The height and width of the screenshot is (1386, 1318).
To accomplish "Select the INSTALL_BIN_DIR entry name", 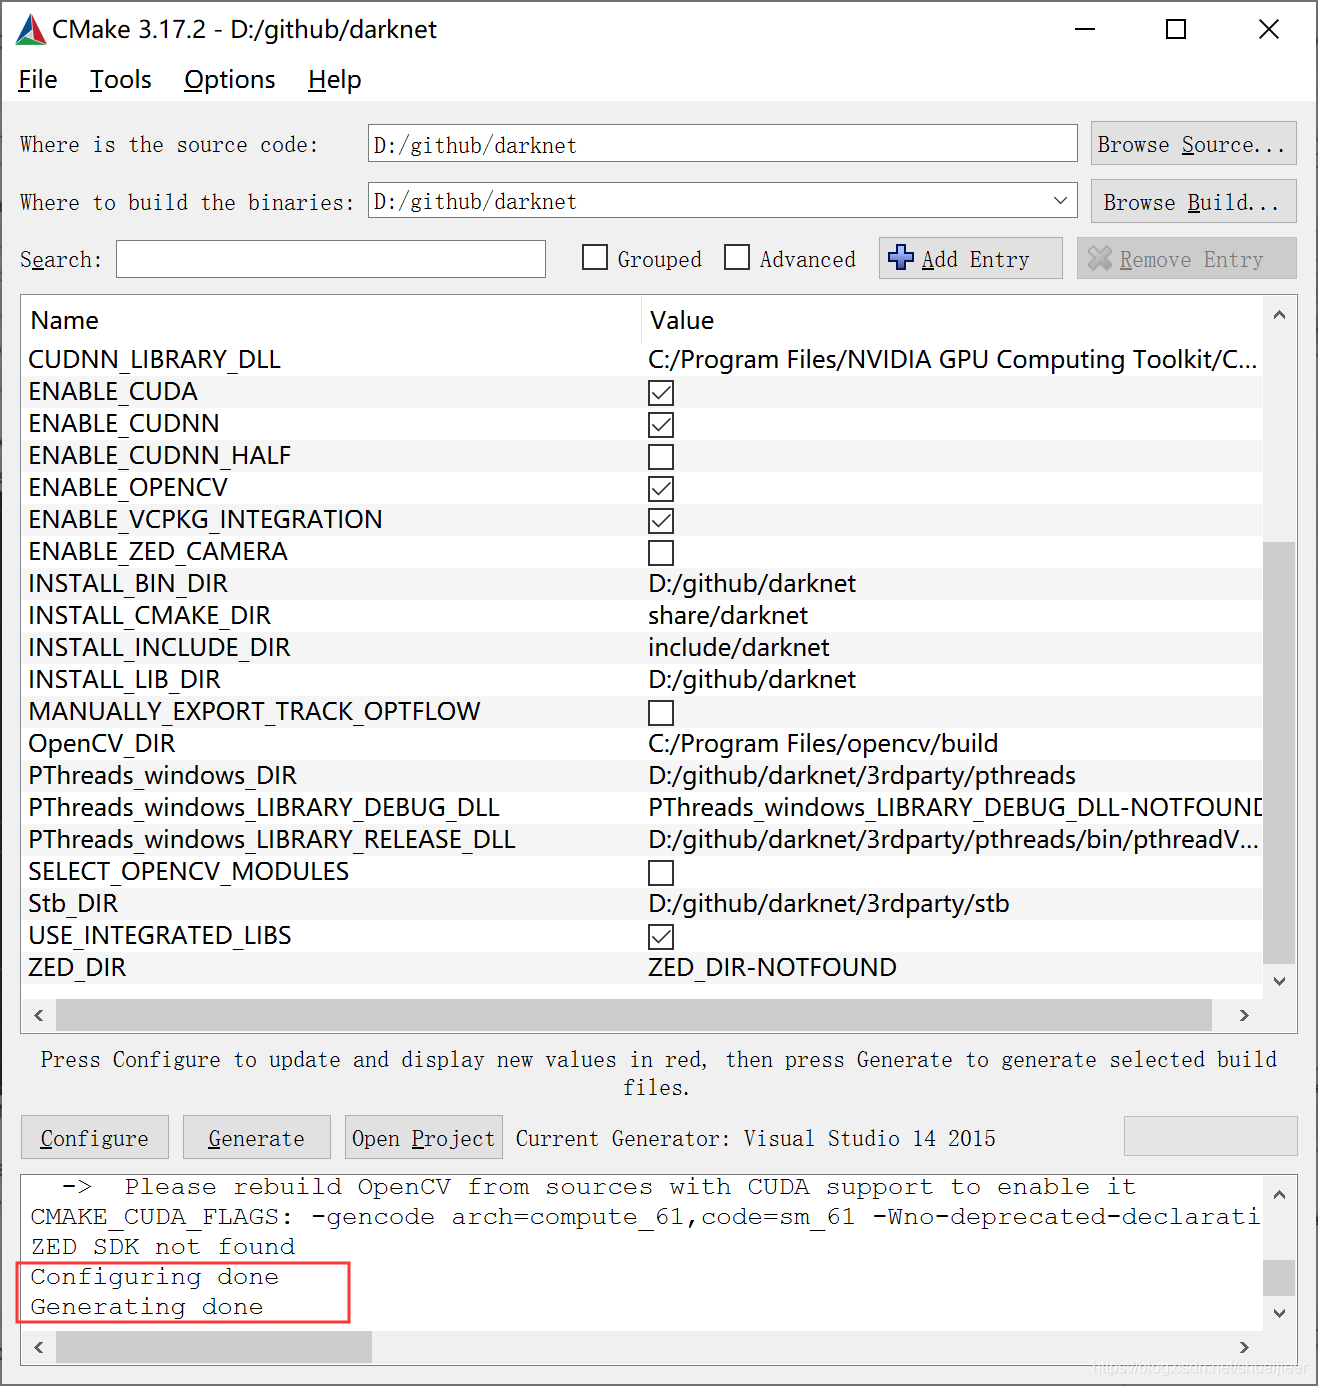I will pyautogui.click(x=128, y=584).
